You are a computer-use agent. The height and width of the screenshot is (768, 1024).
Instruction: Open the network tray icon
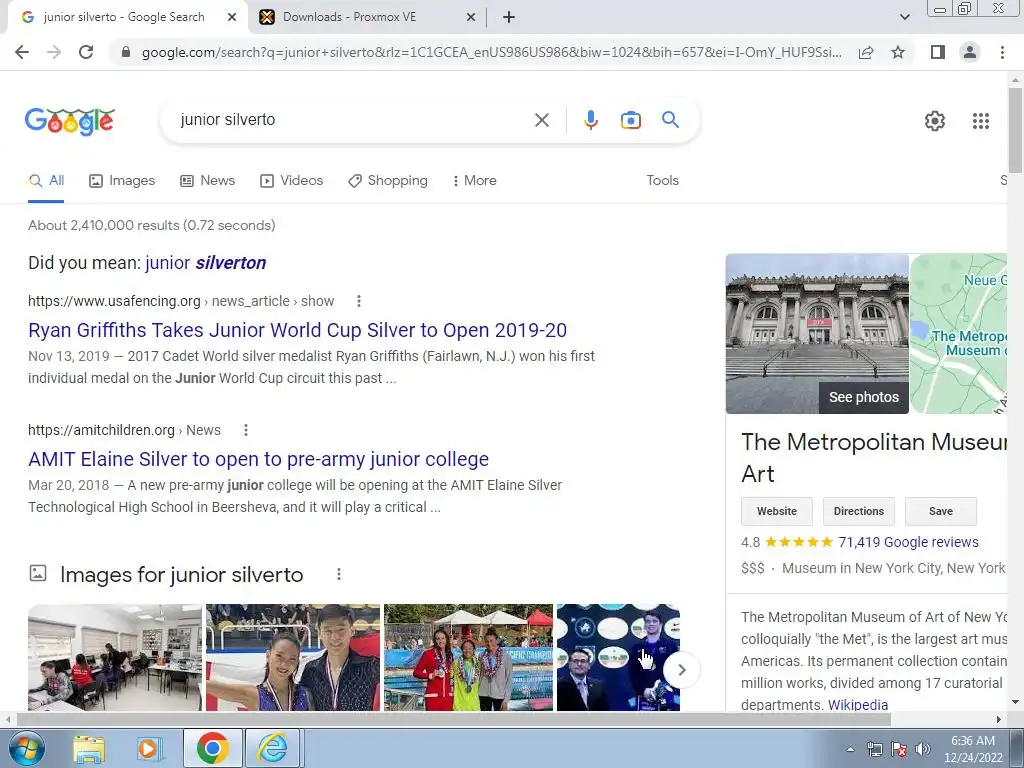click(x=874, y=749)
